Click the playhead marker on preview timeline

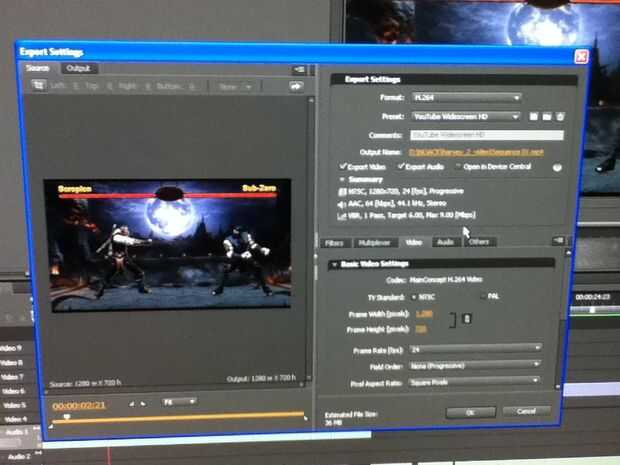67,417
